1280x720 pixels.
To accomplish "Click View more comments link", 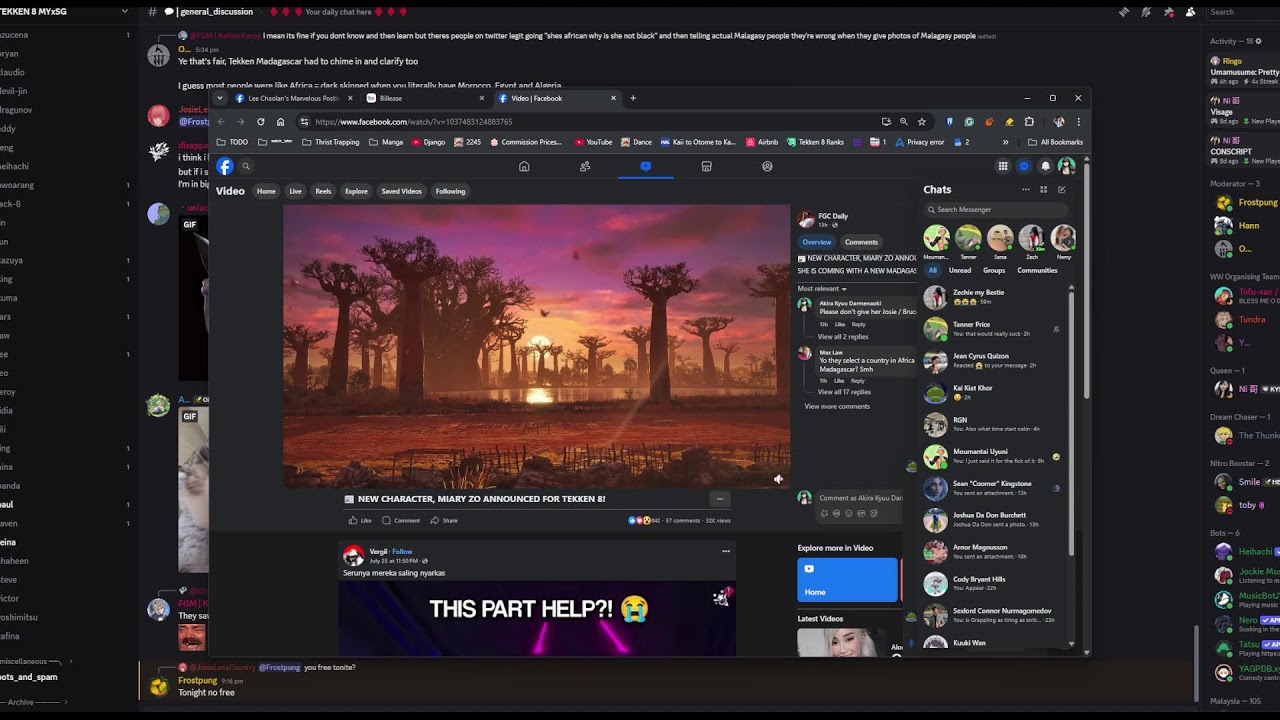I will [837, 406].
